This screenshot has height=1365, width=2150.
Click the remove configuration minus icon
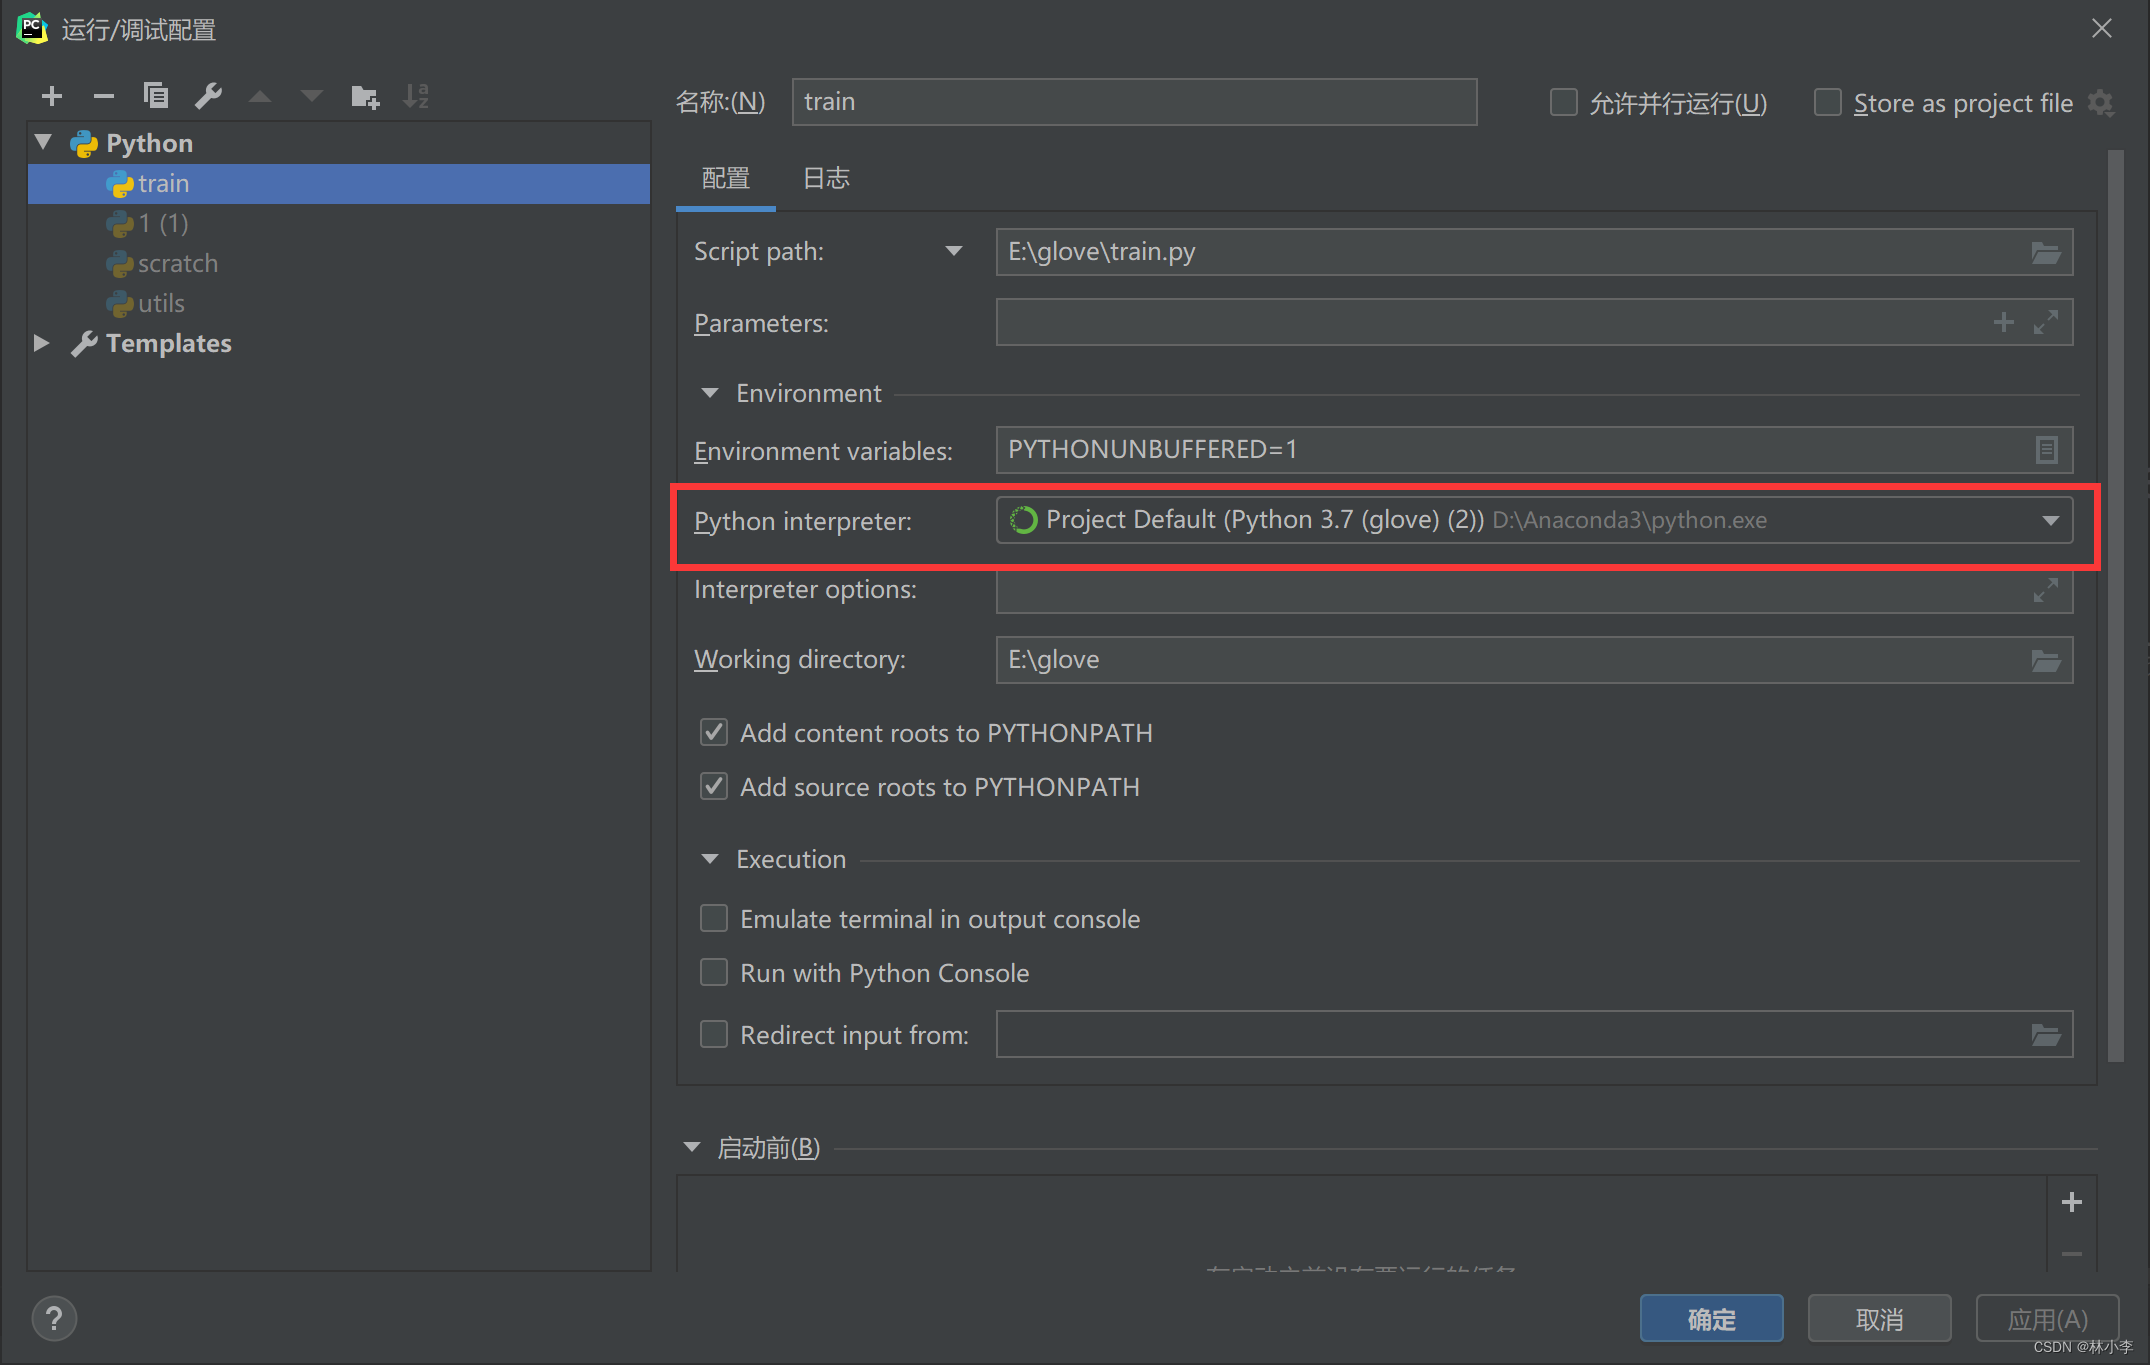pos(104,96)
